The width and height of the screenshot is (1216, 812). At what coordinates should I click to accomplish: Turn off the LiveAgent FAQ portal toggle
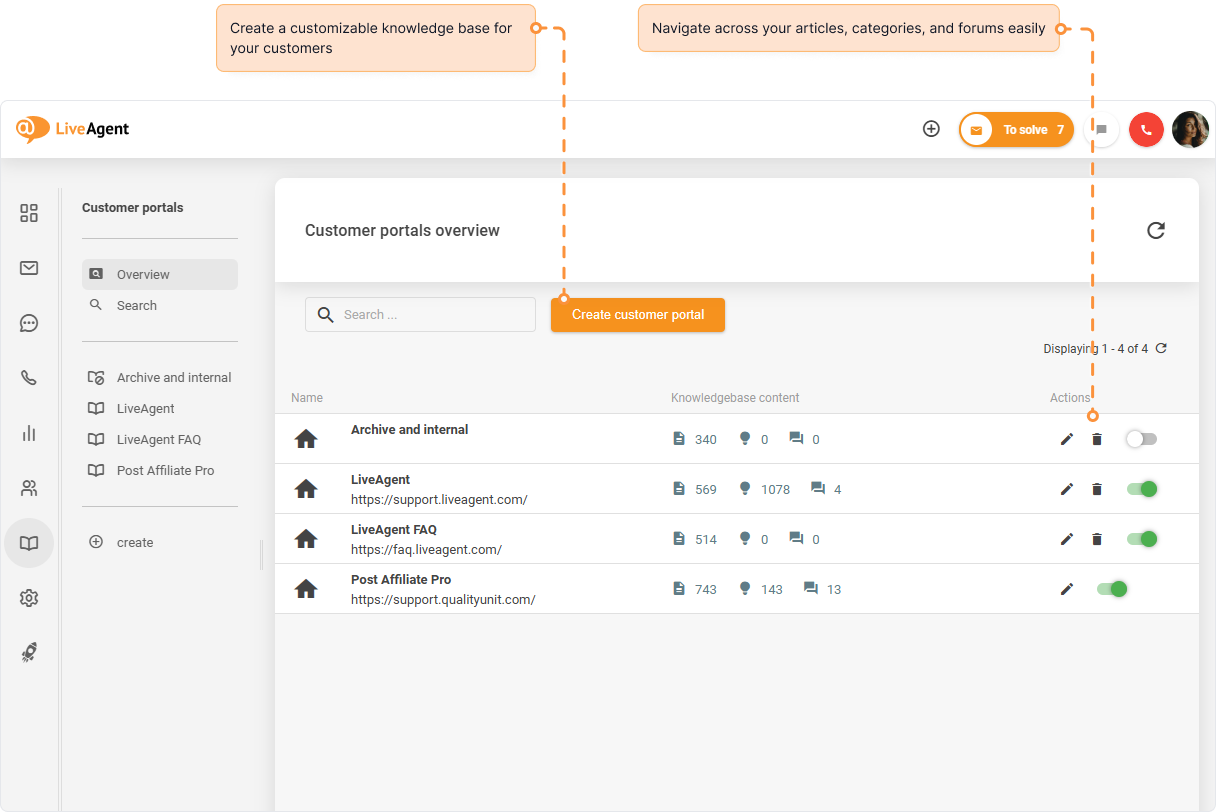(x=1141, y=539)
